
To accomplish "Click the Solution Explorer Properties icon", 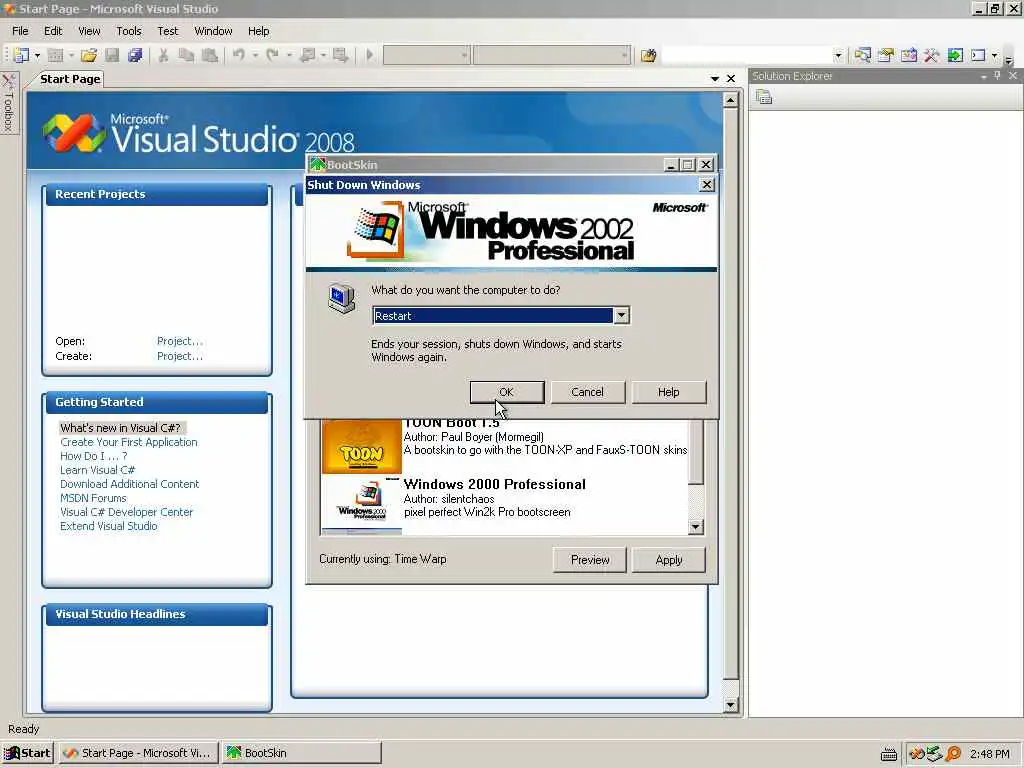I will [764, 97].
